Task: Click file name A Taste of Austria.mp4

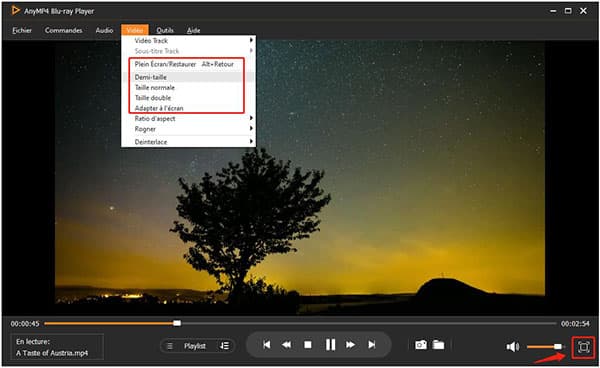Action: (52, 353)
